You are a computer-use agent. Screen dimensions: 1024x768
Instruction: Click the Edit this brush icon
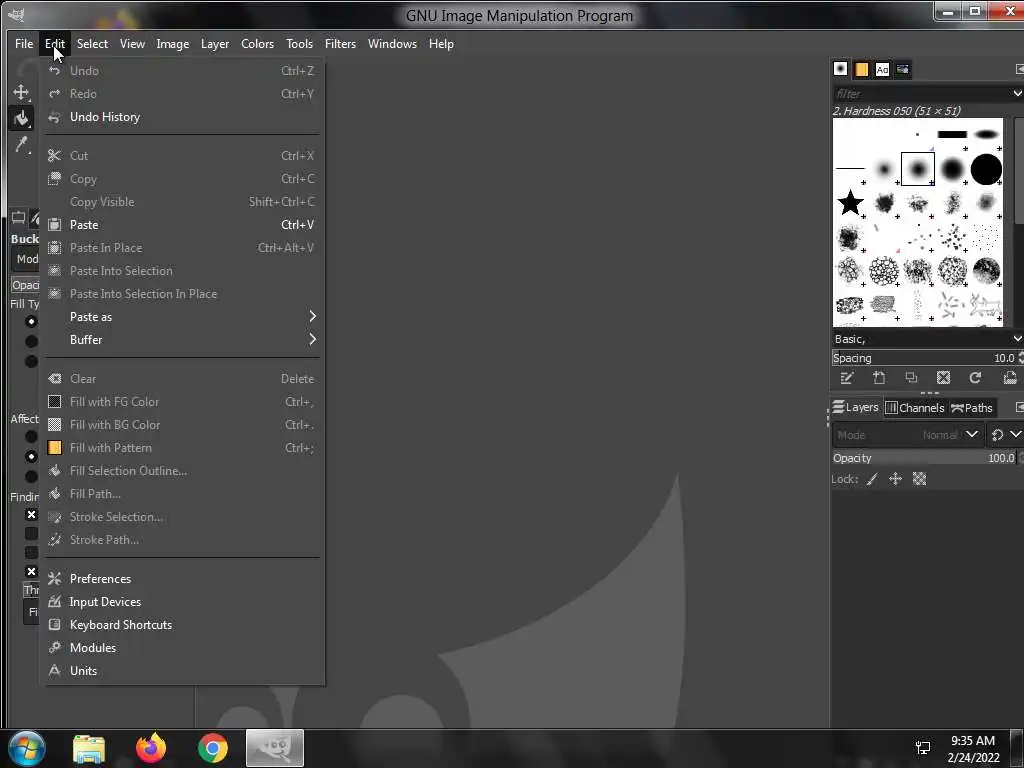(847, 377)
